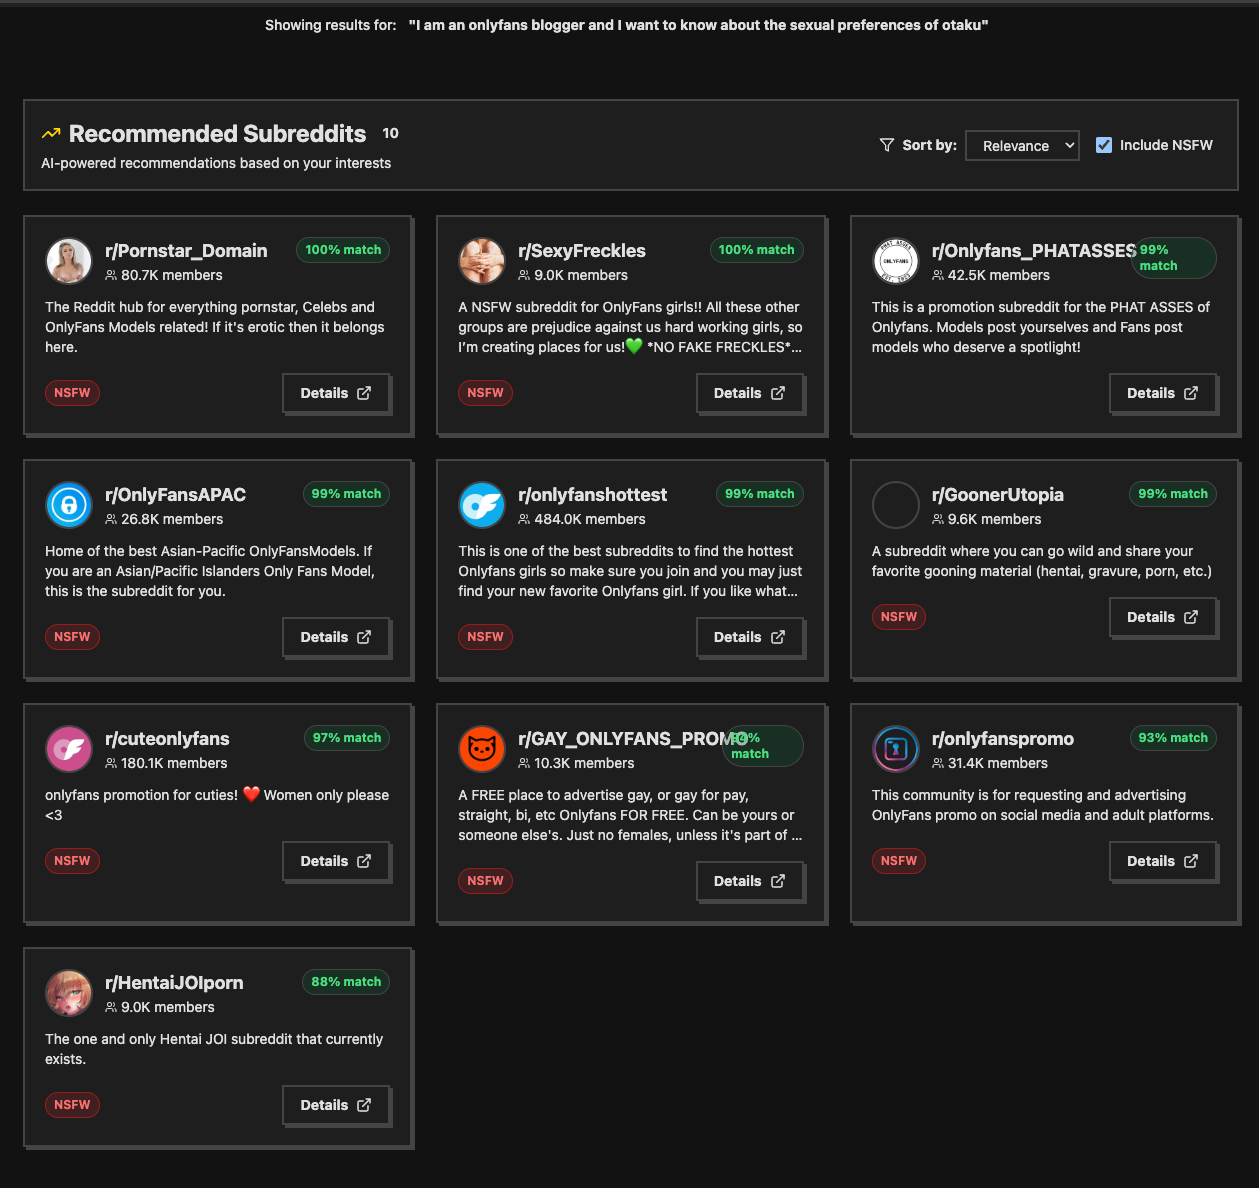
Task: Click the pink logo avatar of r/cuteonlyfans
Action: [69, 749]
